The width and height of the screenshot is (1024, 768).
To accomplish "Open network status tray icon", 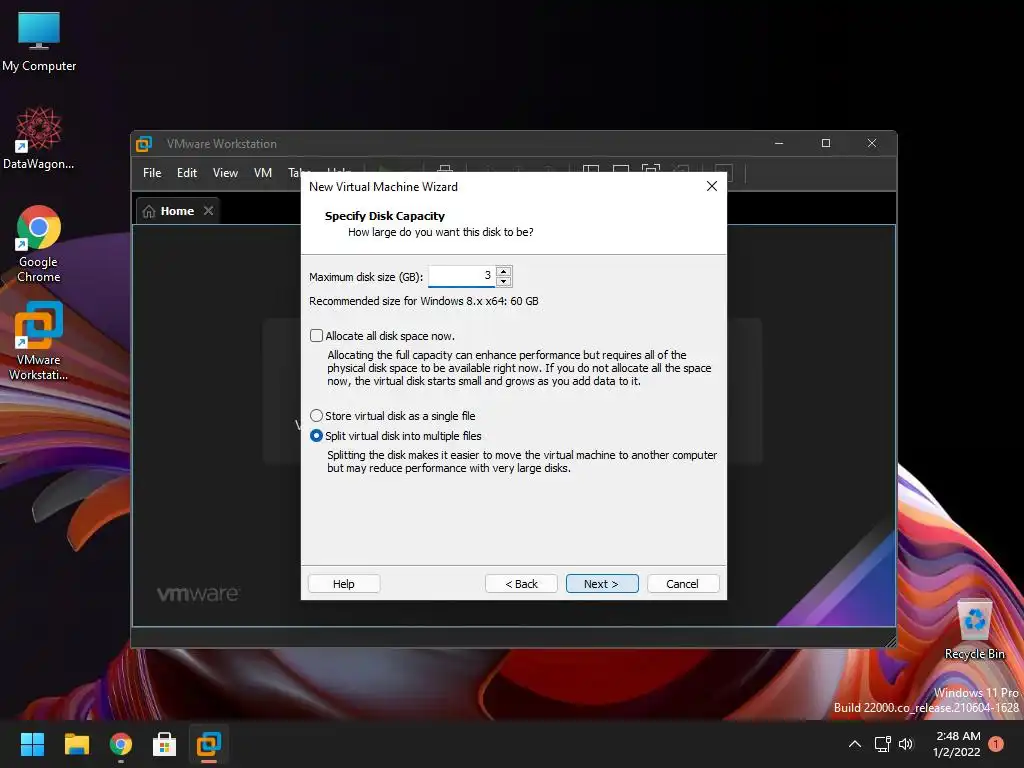I will 882,744.
